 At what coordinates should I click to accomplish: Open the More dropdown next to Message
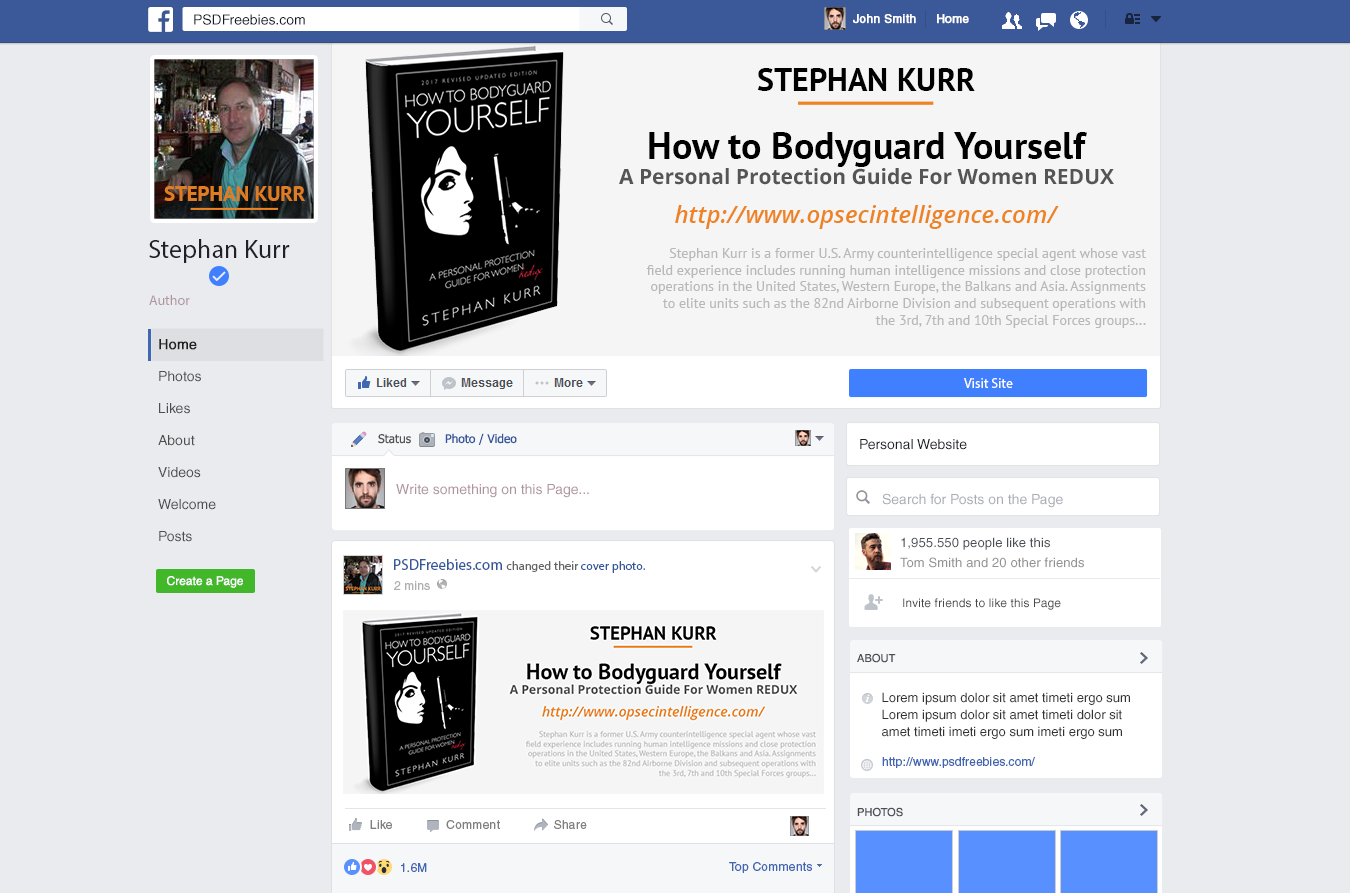[565, 382]
